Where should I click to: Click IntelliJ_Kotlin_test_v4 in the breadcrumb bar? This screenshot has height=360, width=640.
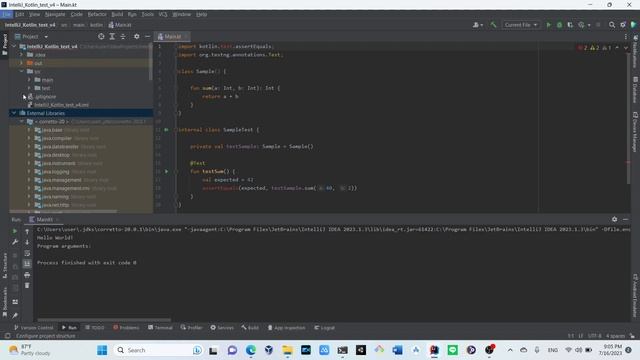[30, 25]
